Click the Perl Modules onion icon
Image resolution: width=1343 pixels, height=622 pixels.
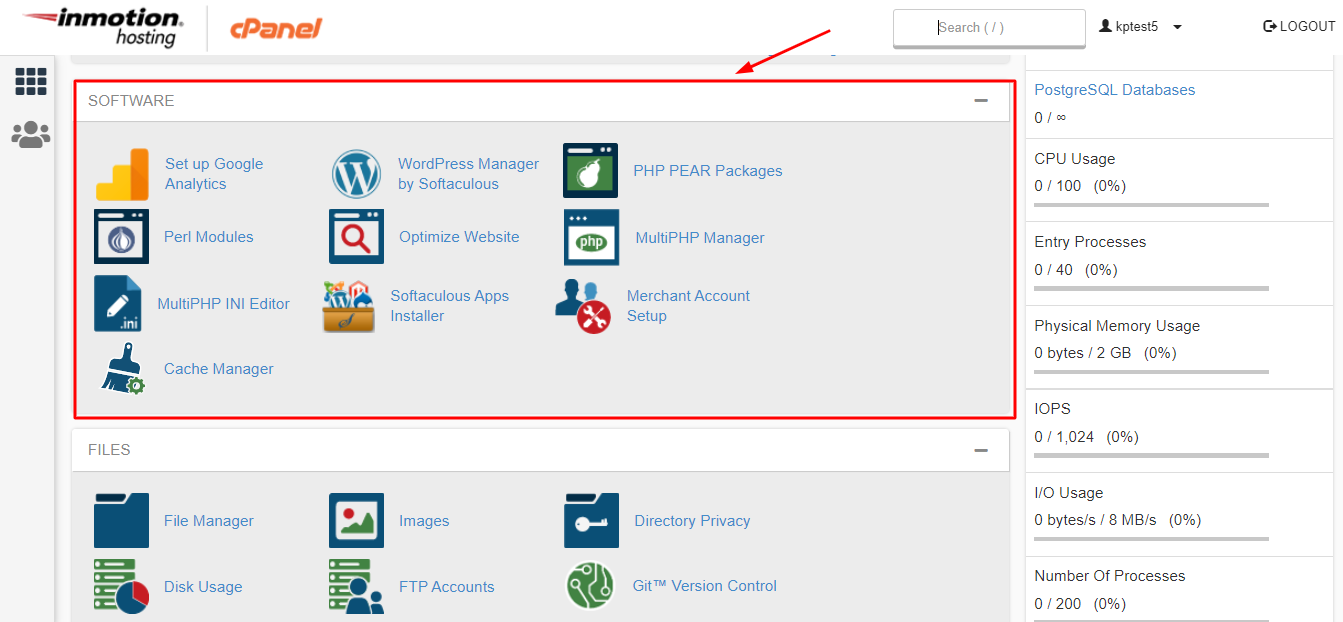(122, 237)
